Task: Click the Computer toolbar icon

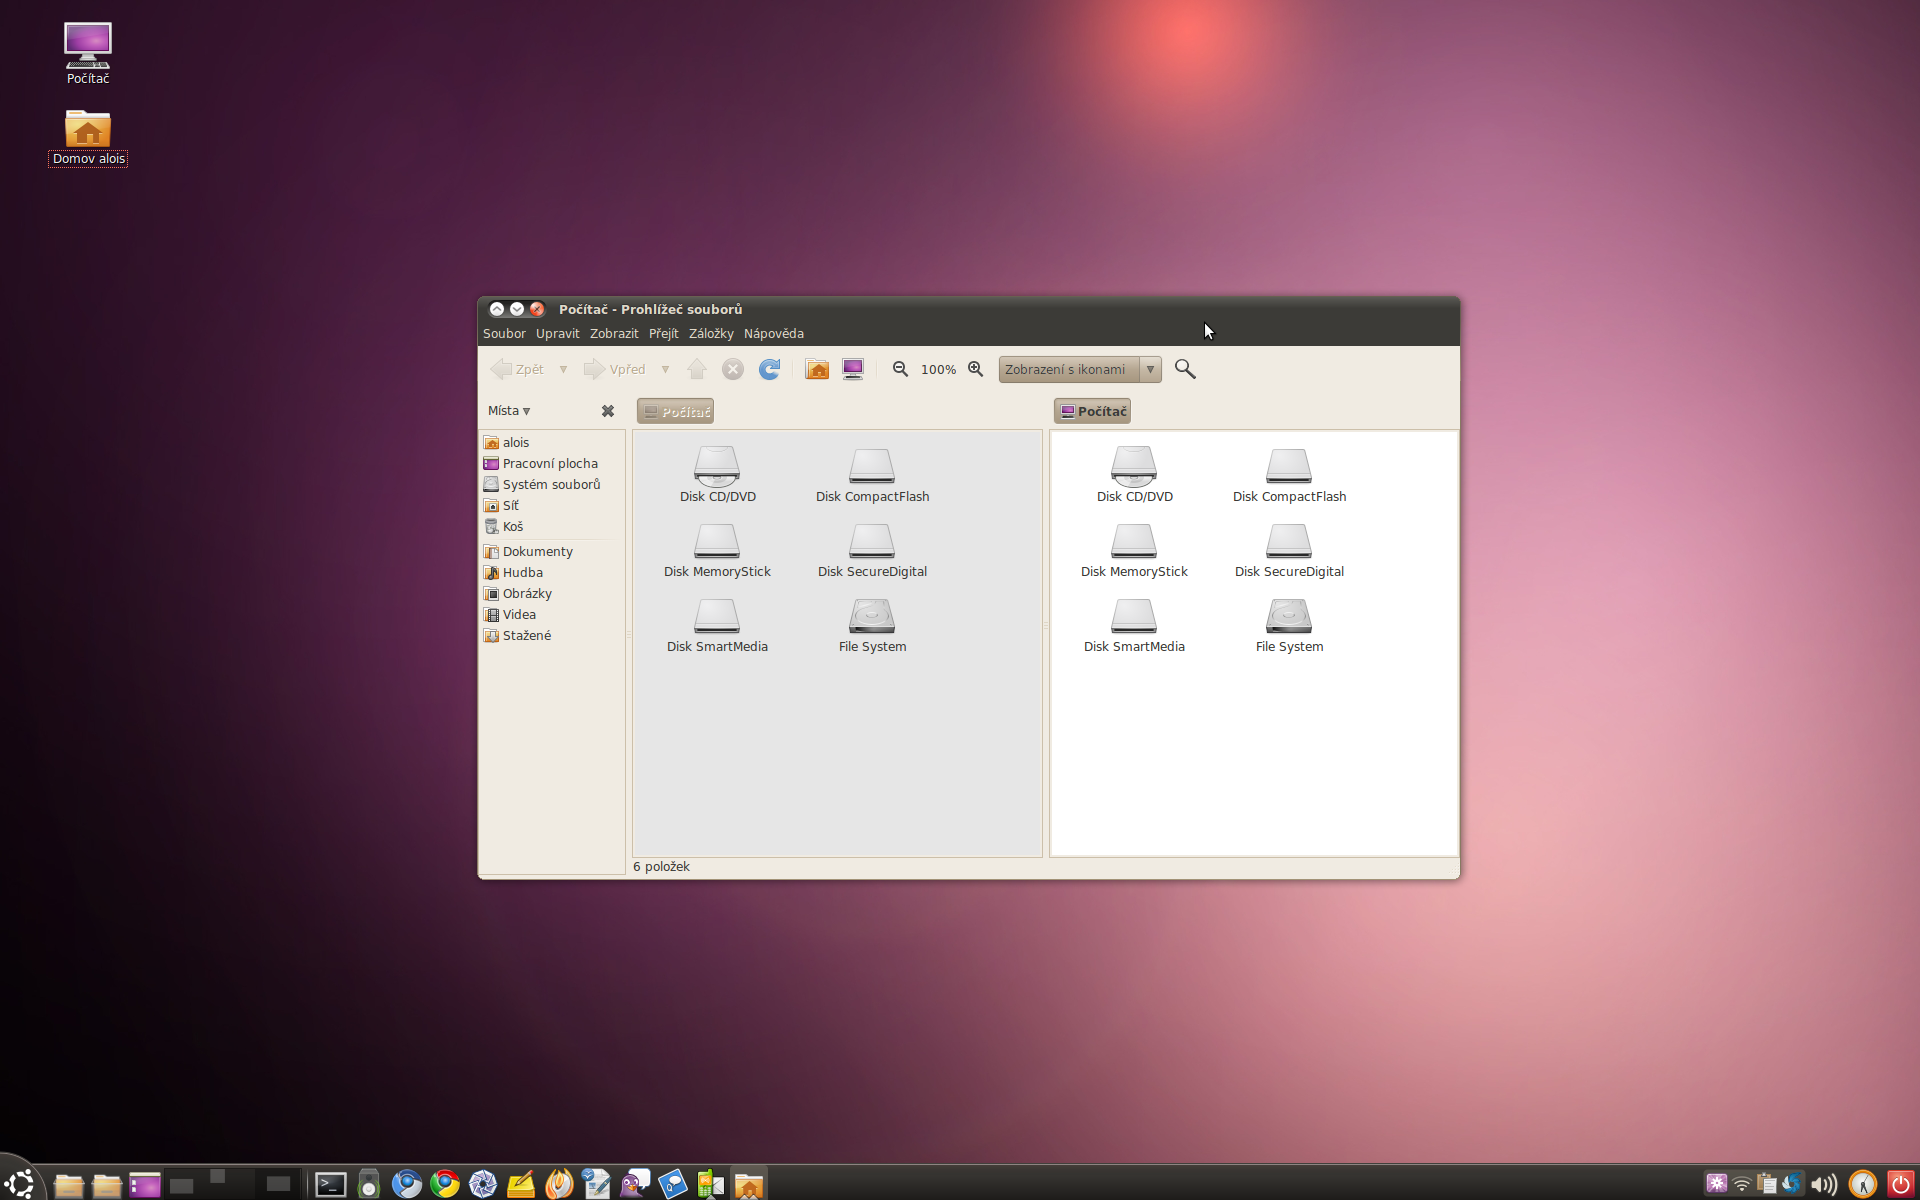Action: (853, 369)
